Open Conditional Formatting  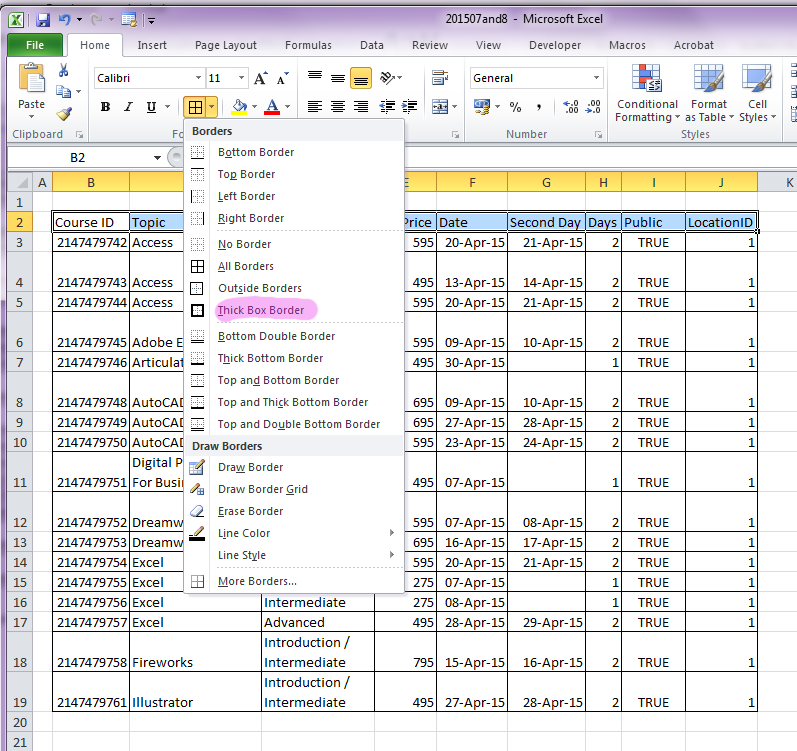pos(647,93)
